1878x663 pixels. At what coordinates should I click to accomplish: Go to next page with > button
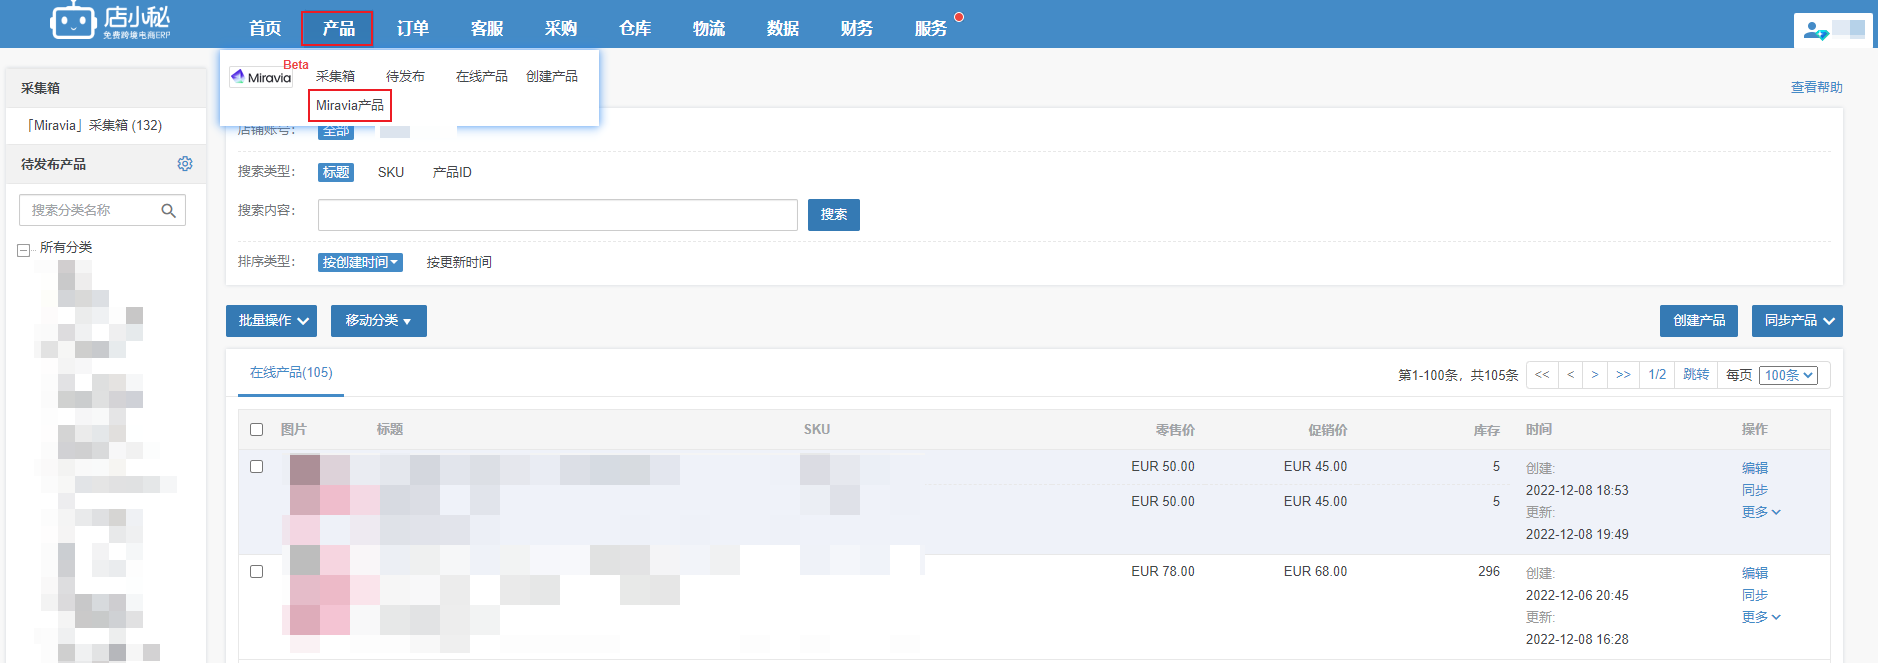(1594, 375)
